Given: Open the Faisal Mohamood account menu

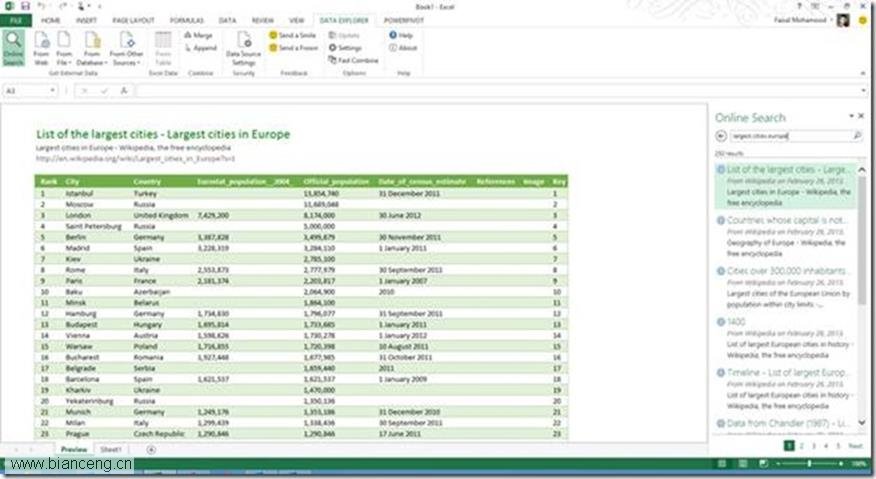Looking at the screenshot, I should pyautogui.click(x=801, y=21).
